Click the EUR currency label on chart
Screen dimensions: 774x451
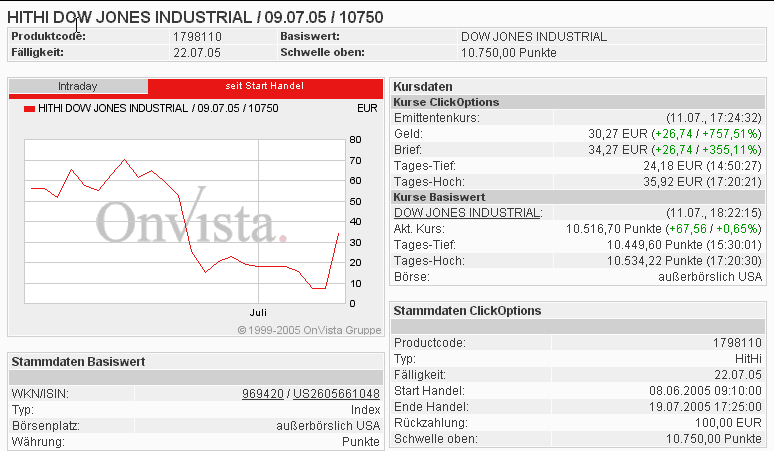(367, 108)
